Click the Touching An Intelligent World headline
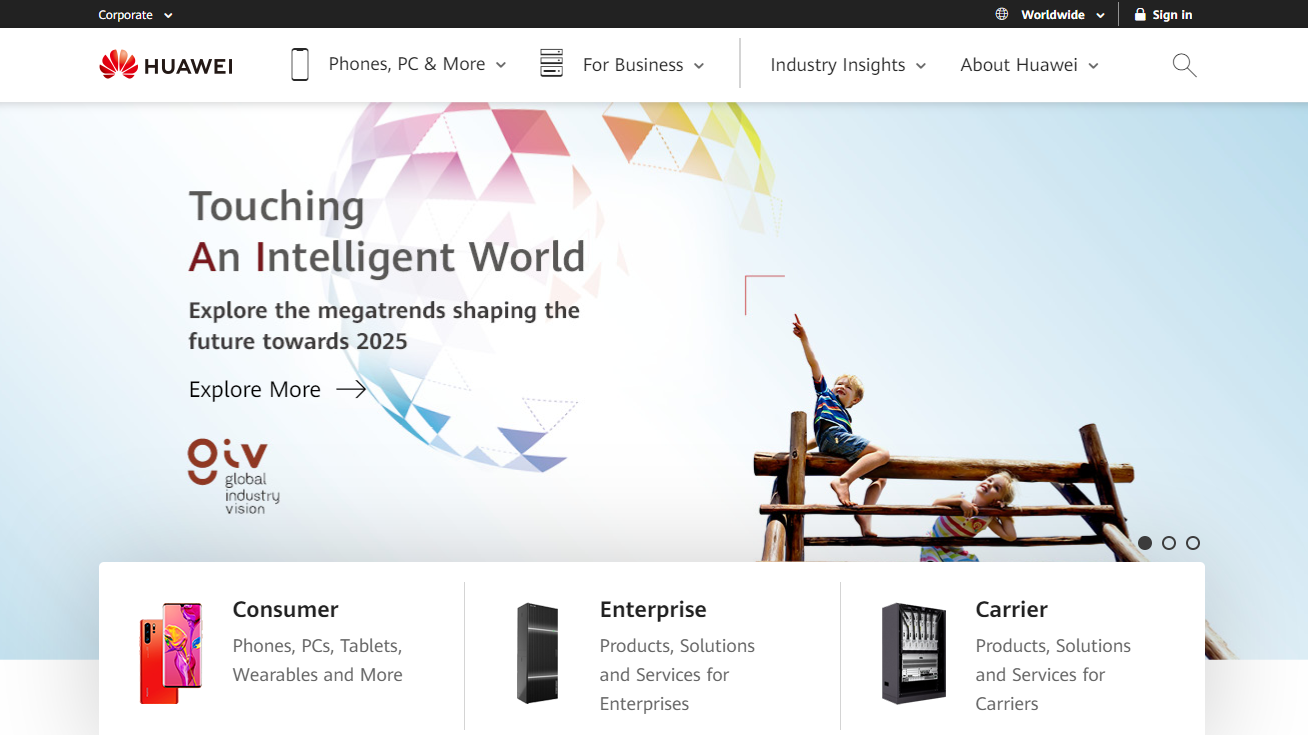 (x=387, y=232)
